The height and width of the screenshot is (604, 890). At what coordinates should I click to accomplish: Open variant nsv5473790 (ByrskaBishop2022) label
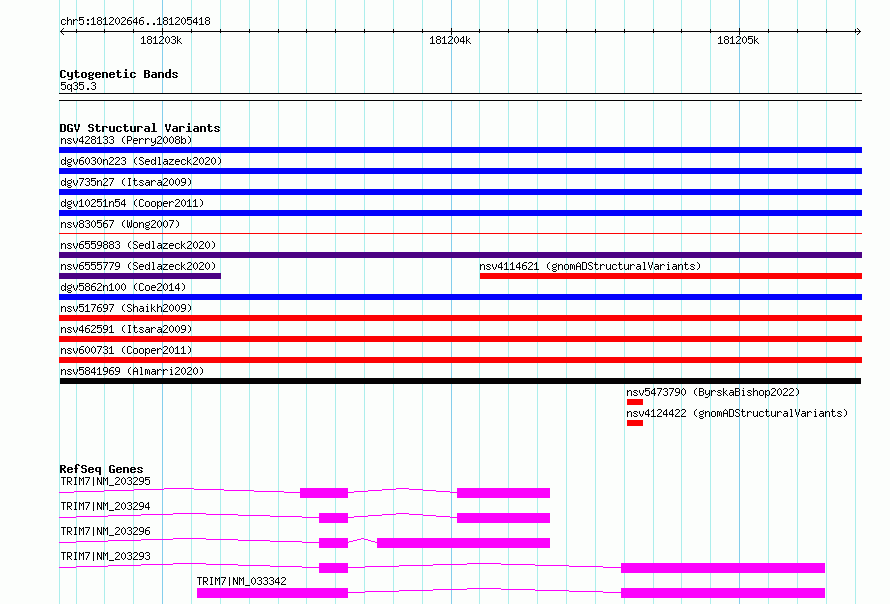pos(713,392)
